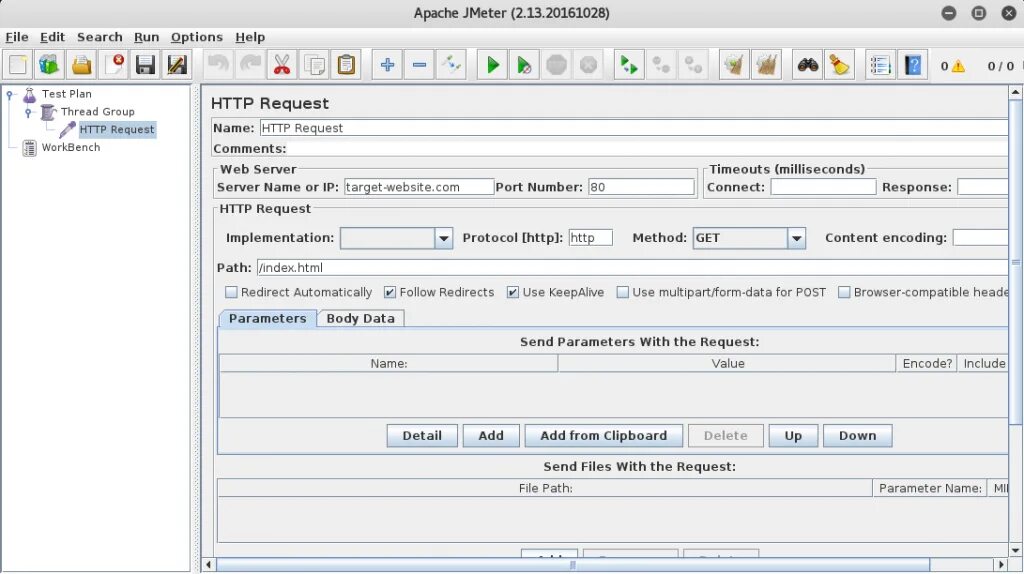Select WorkBench in the tree

[x=71, y=148]
